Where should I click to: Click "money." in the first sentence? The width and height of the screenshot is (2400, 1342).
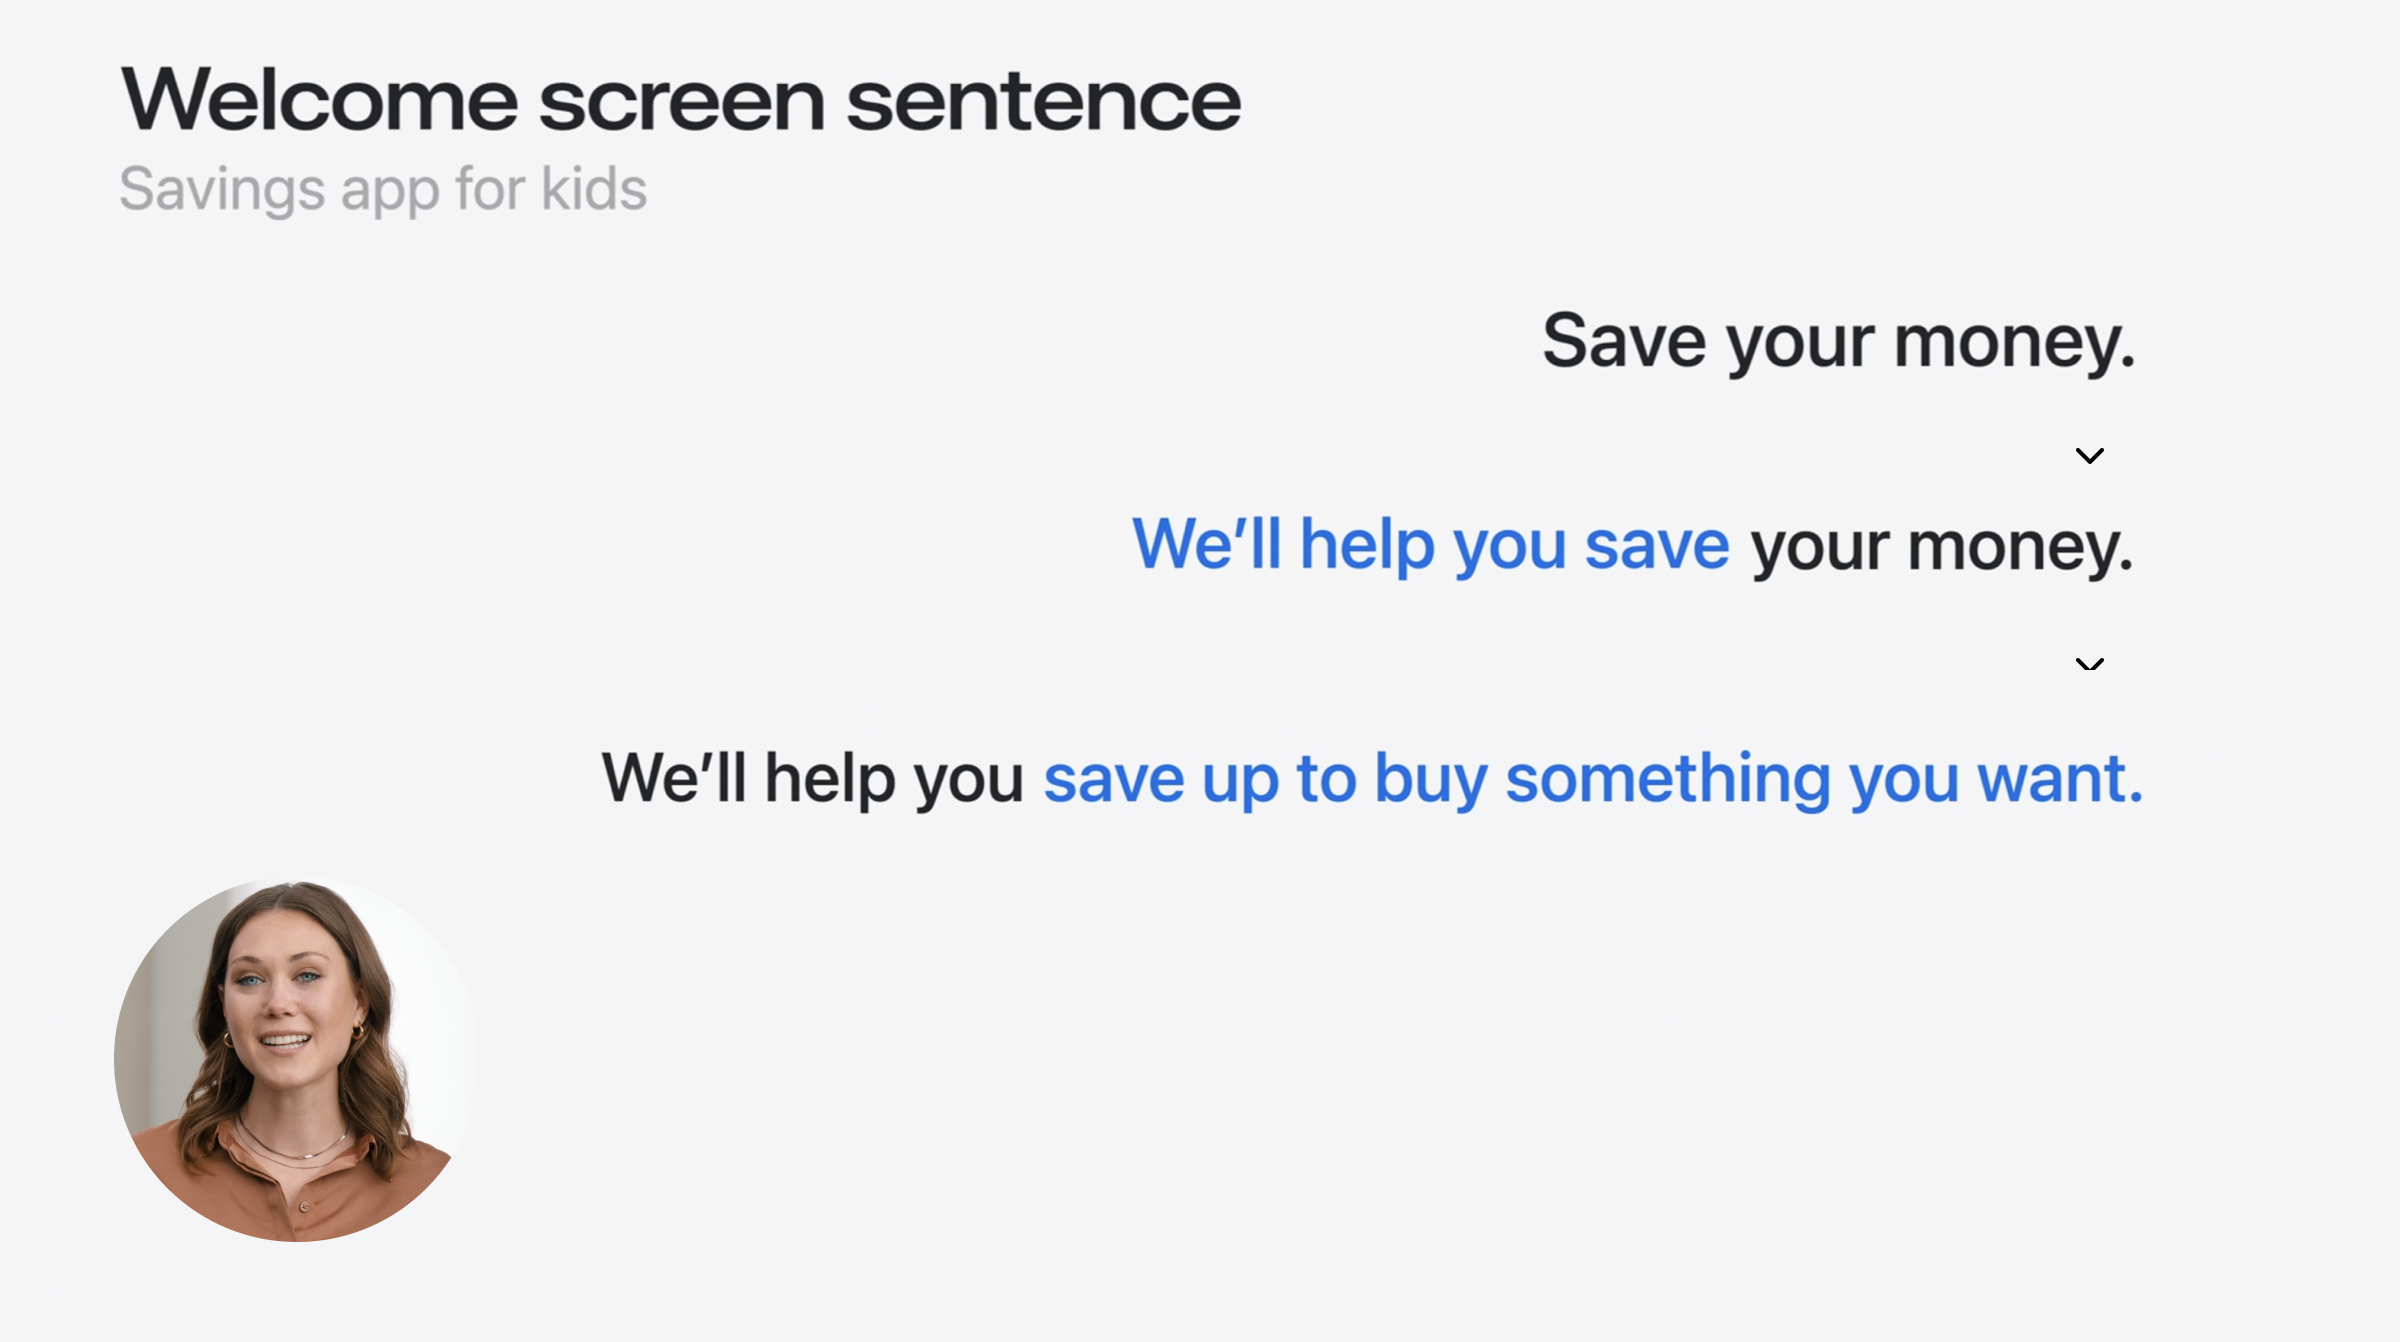click(x=2015, y=342)
